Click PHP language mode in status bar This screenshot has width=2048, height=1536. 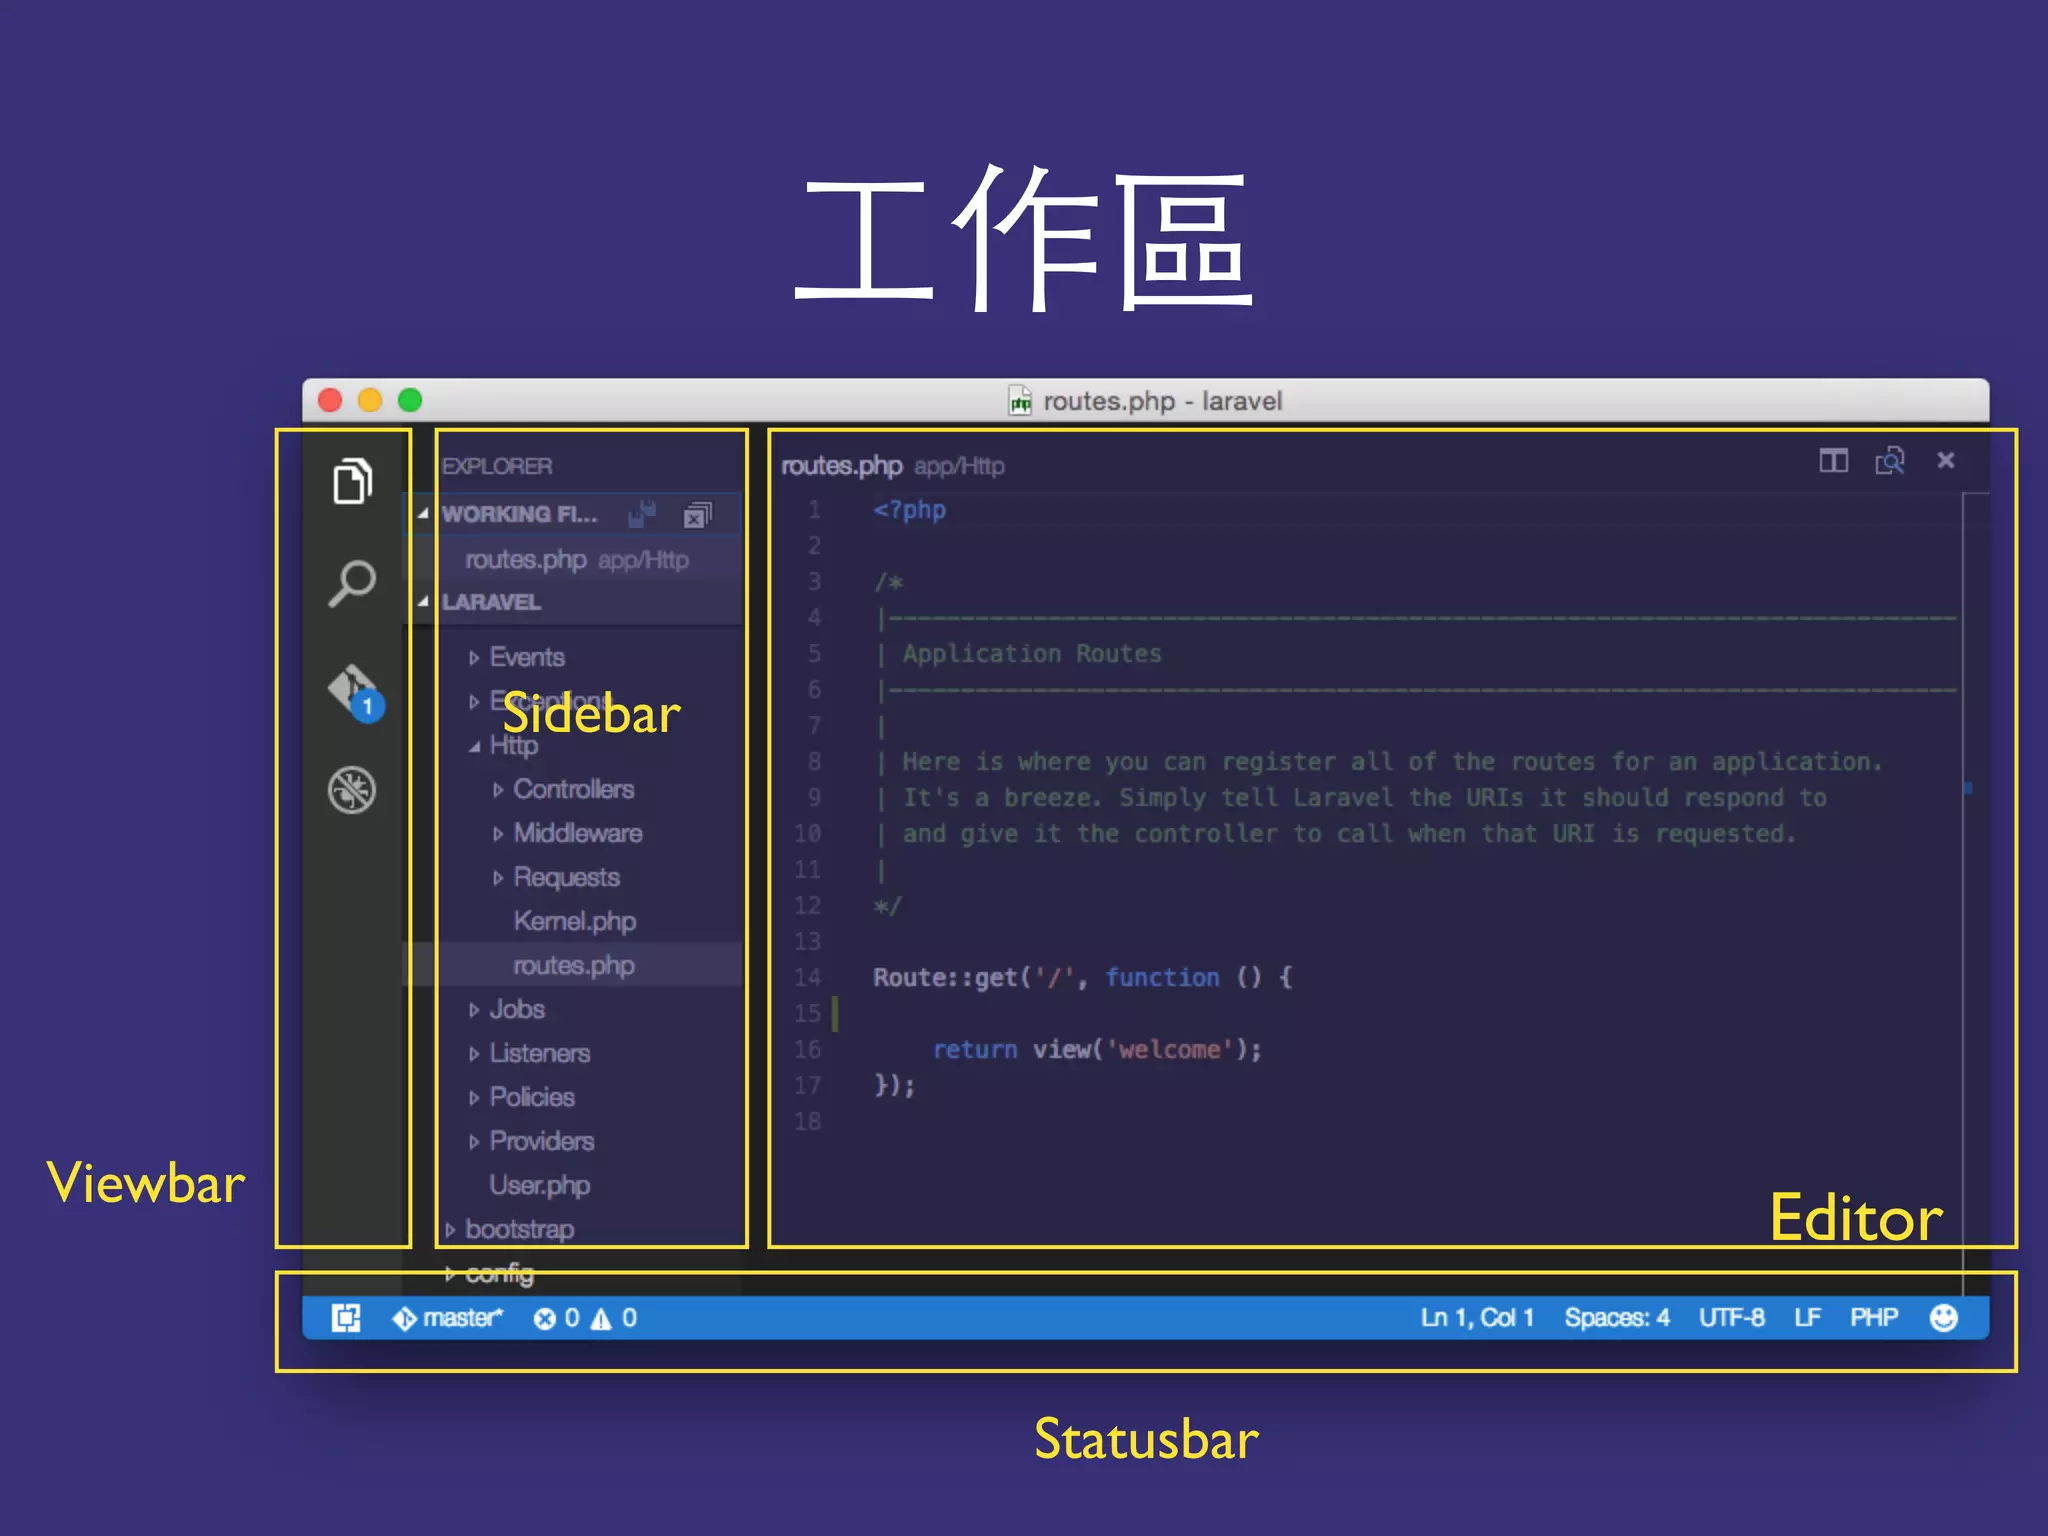(x=1873, y=1318)
